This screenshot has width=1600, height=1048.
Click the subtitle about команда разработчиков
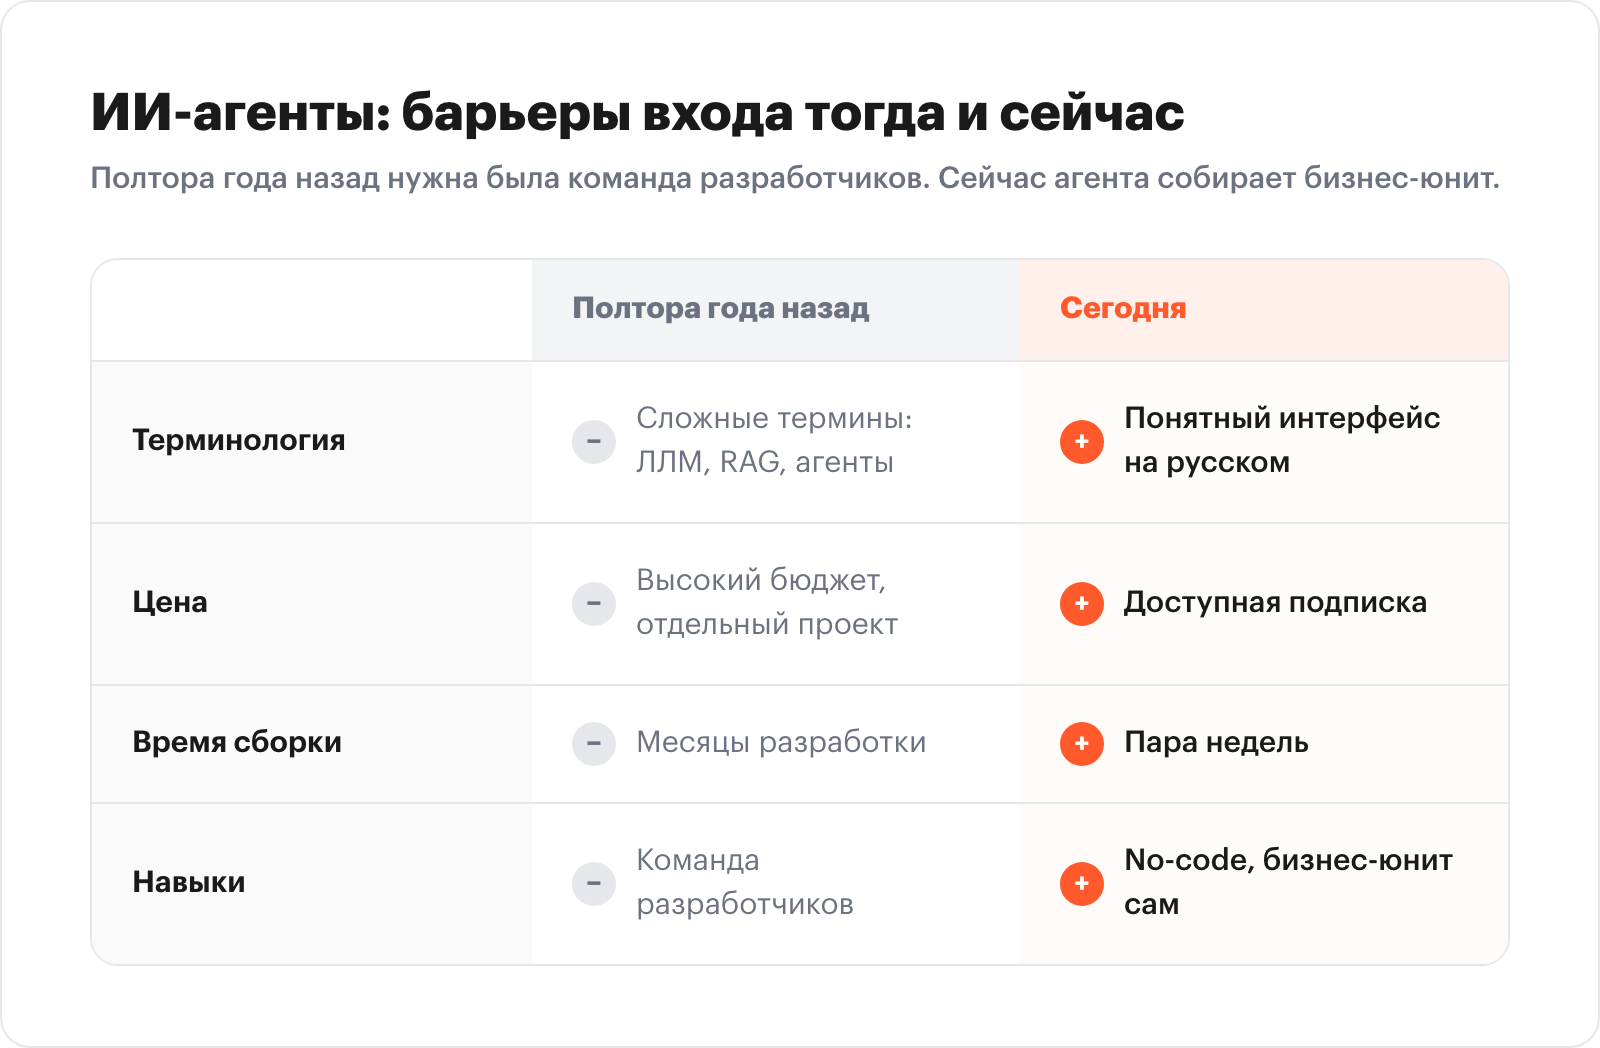(x=795, y=179)
